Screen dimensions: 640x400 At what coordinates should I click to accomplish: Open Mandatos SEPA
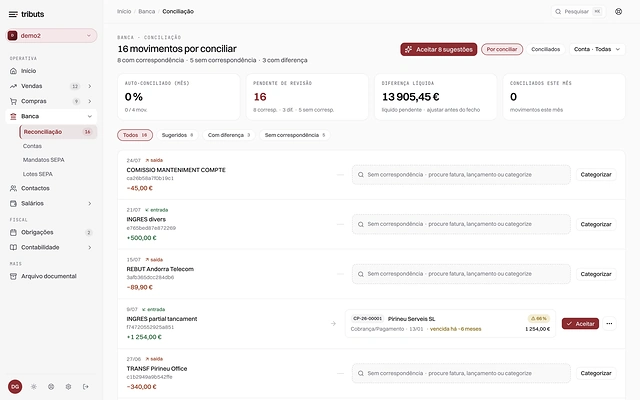44,160
